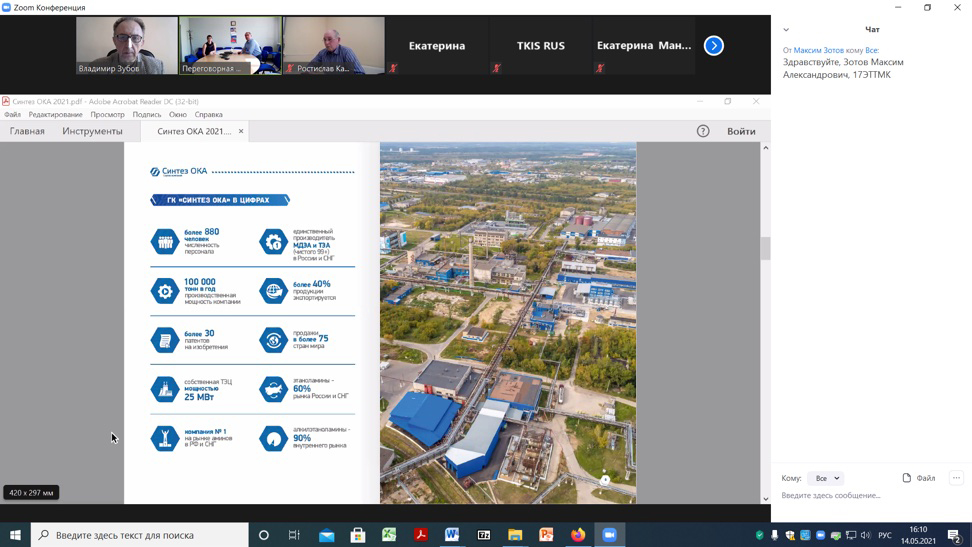Select Владимир Зубов's video thumbnail

tap(127, 45)
